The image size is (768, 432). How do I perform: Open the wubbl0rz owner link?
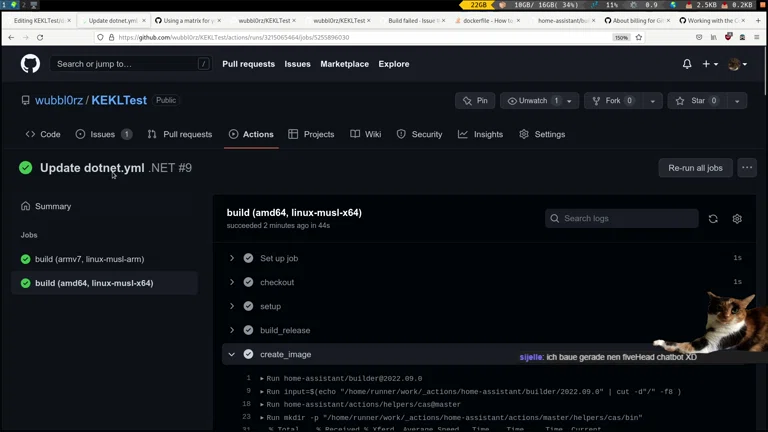click(x=59, y=100)
